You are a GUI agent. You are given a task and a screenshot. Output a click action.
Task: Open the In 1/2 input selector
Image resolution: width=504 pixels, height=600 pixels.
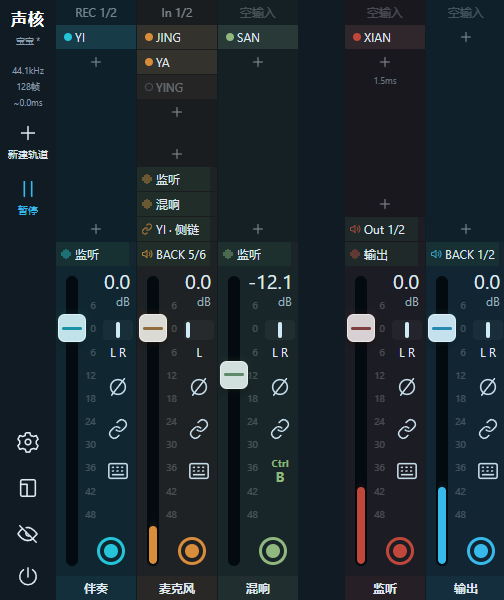point(177,13)
